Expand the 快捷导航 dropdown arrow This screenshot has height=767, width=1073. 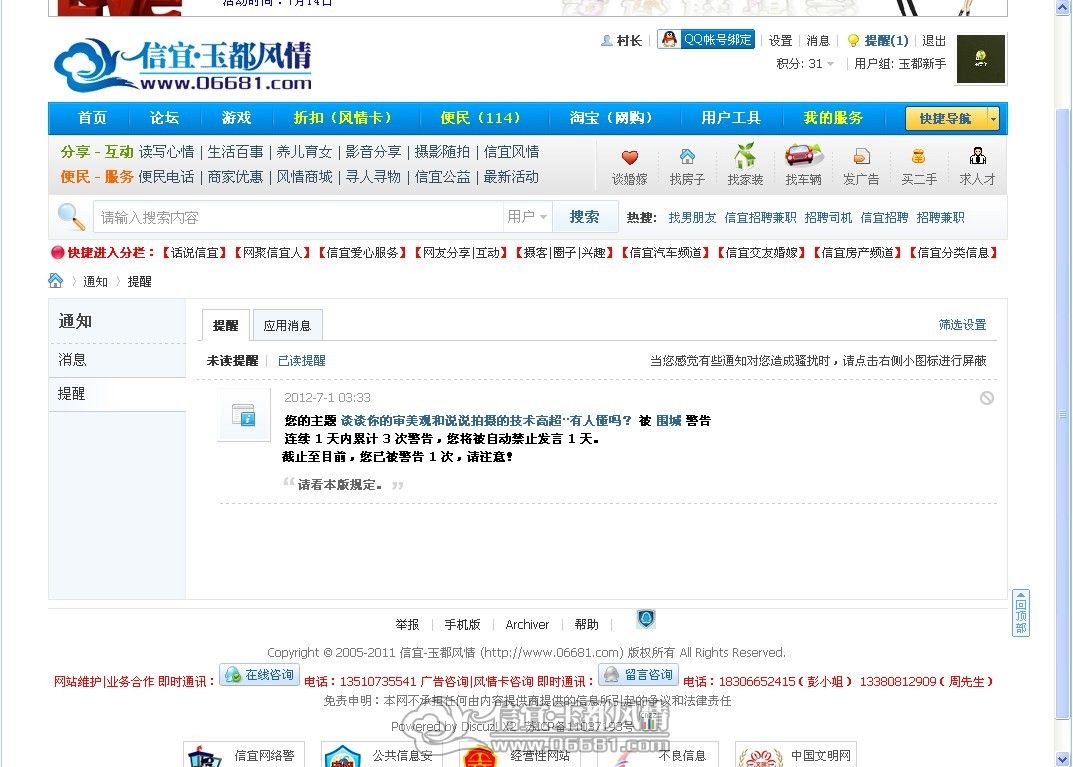(x=993, y=118)
